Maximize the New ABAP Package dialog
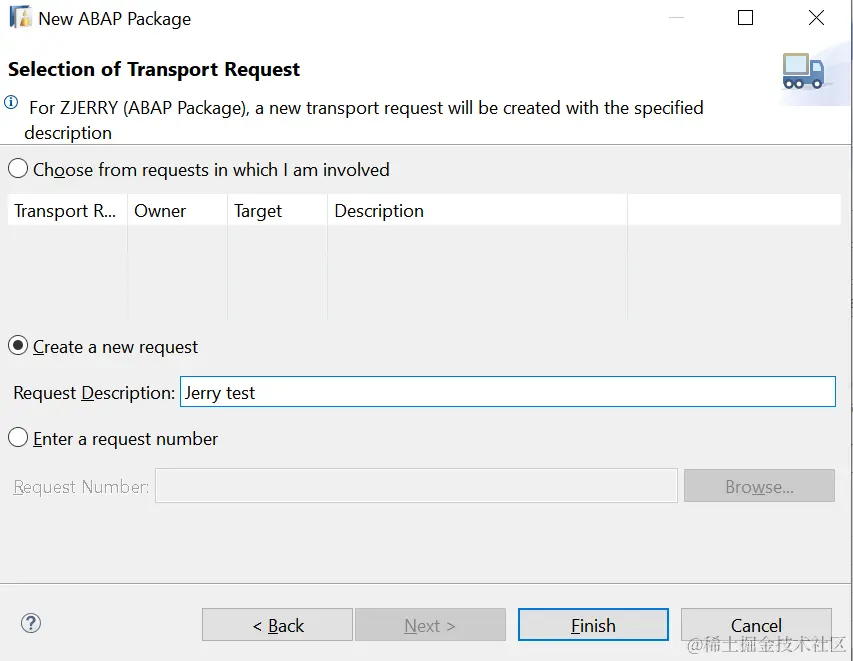Viewport: 853px width, 661px height. pyautogui.click(x=745, y=18)
